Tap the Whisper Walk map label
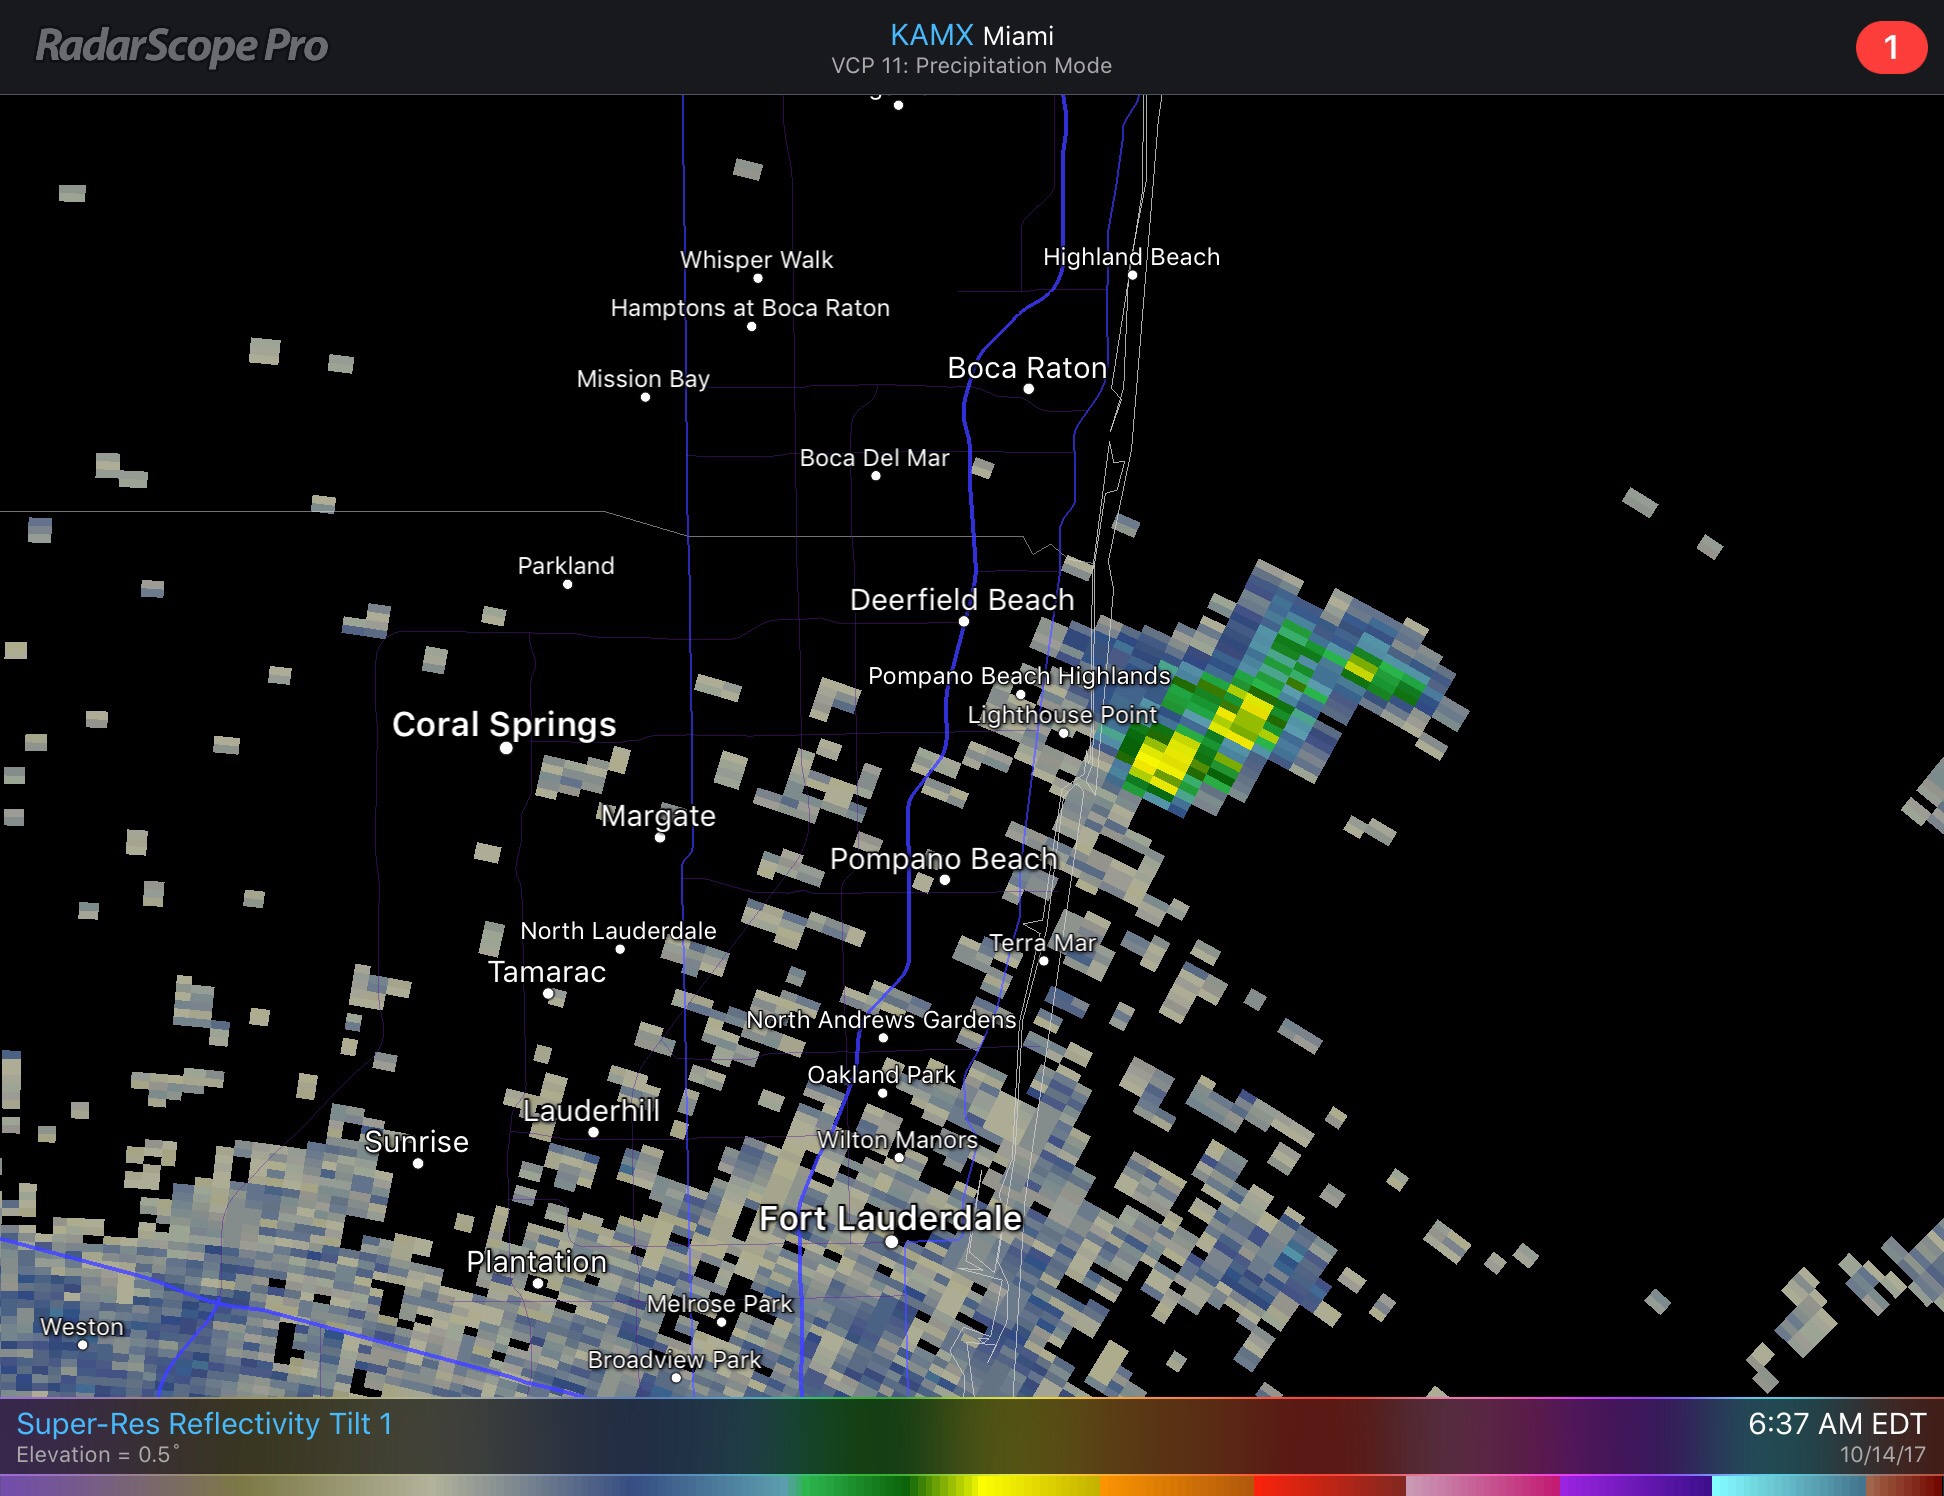Image resolution: width=1944 pixels, height=1496 pixels. click(756, 260)
